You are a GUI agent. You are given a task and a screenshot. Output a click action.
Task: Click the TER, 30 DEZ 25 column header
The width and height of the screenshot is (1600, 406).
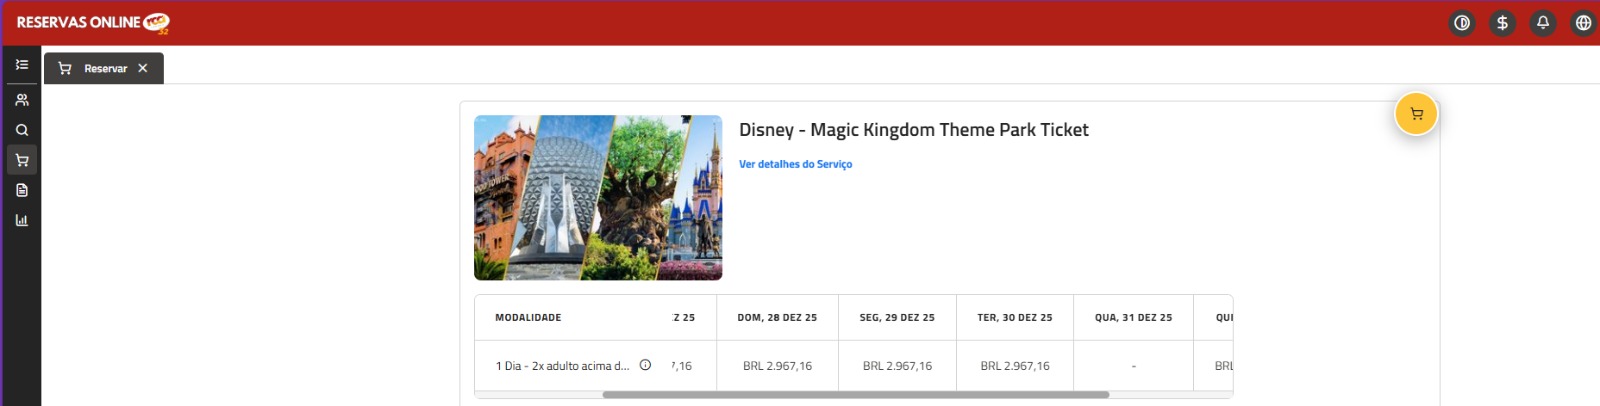[1015, 318]
